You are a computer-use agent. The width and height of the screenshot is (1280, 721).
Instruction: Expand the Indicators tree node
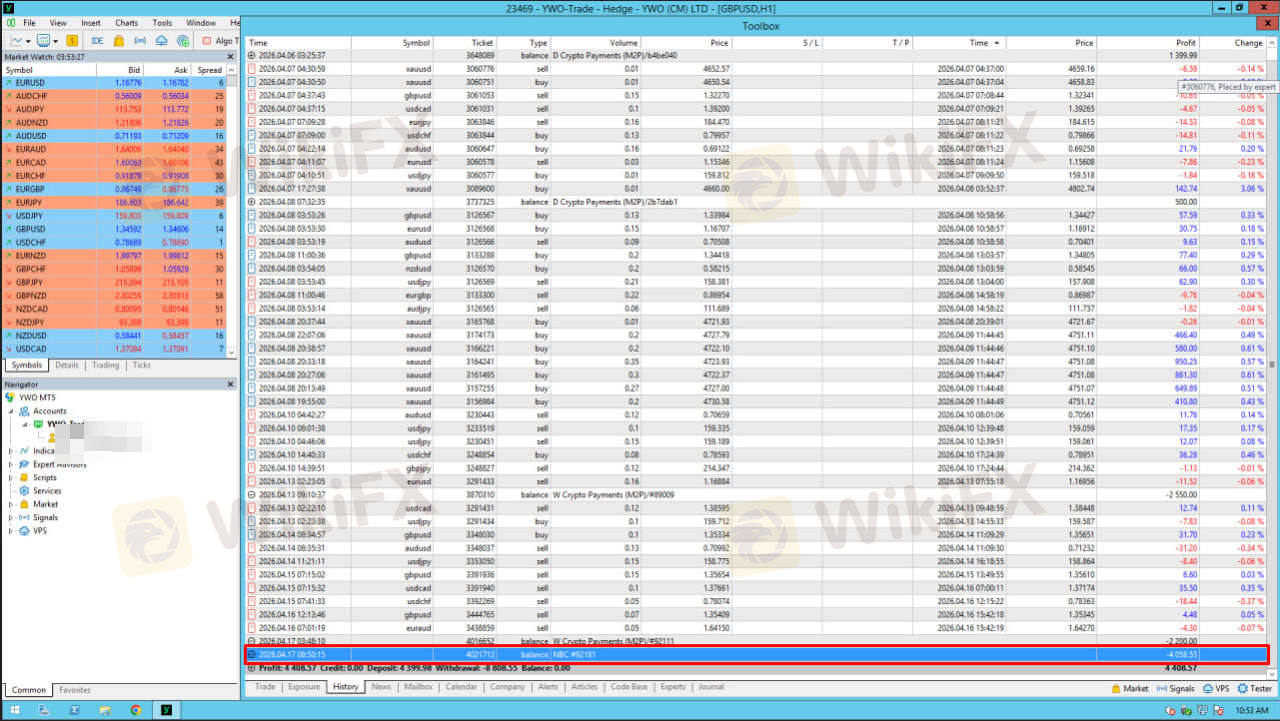pos(11,451)
